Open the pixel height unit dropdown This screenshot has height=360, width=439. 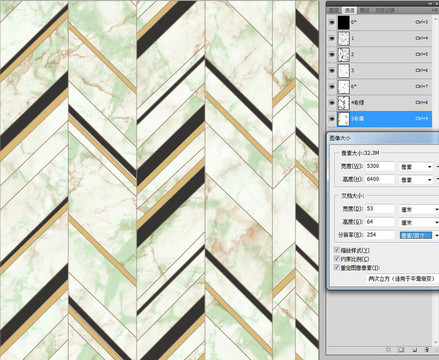[x=416, y=179]
